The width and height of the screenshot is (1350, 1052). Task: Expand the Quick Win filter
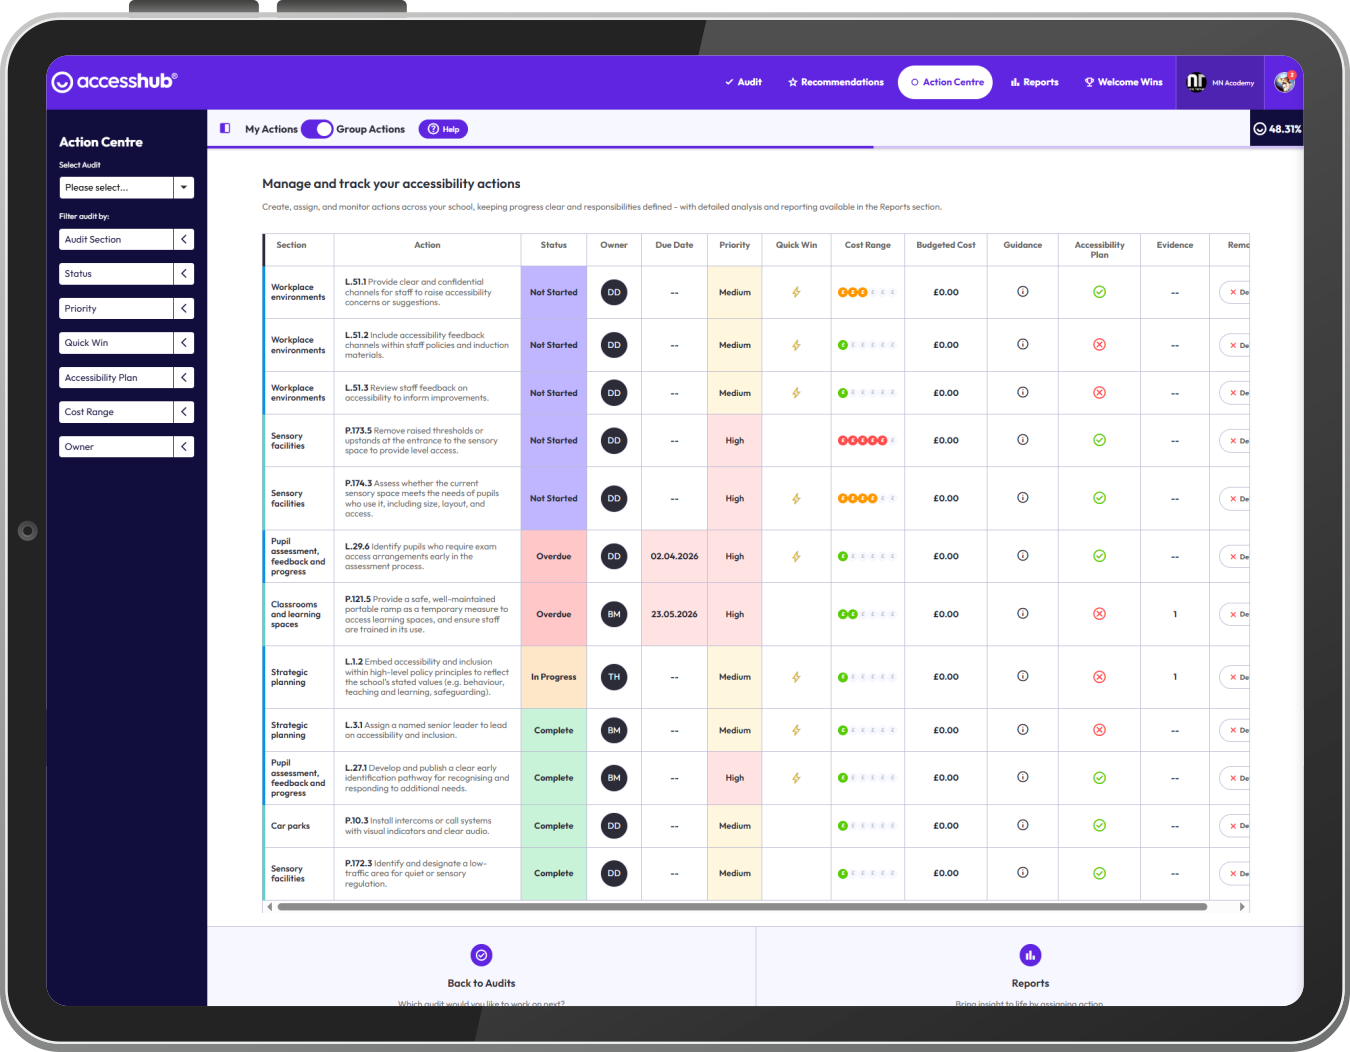point(126,343)
